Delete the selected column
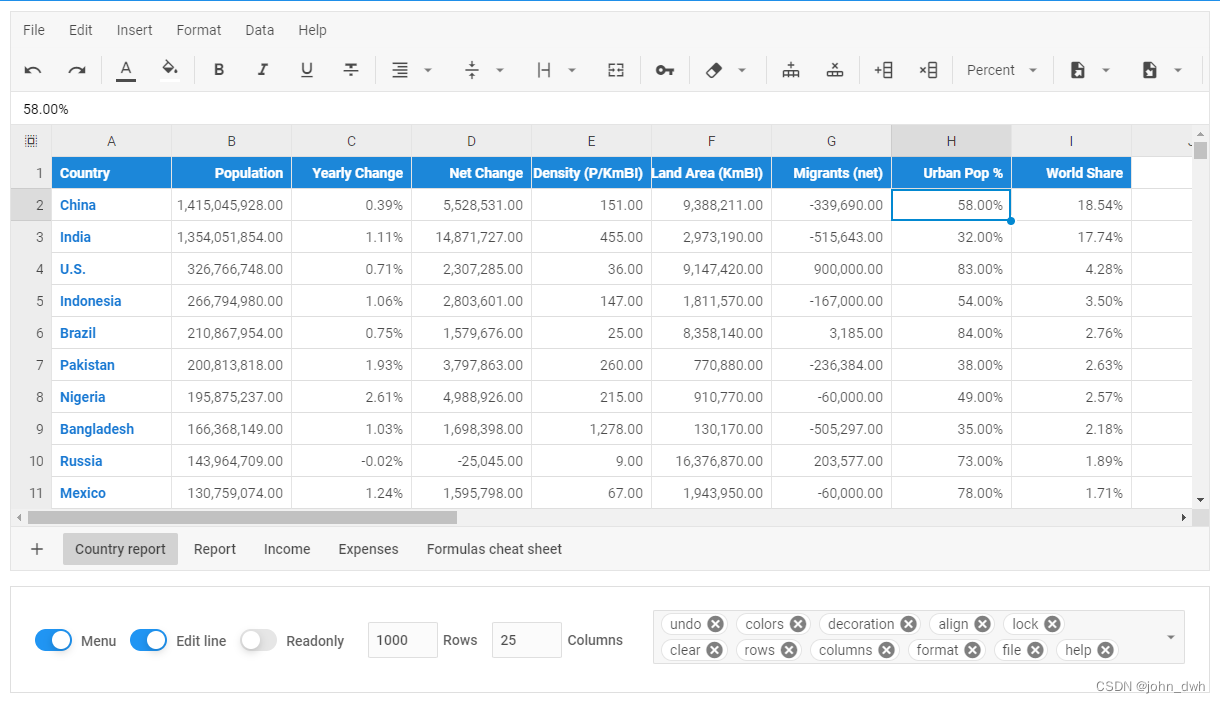 tap(929, 70)
